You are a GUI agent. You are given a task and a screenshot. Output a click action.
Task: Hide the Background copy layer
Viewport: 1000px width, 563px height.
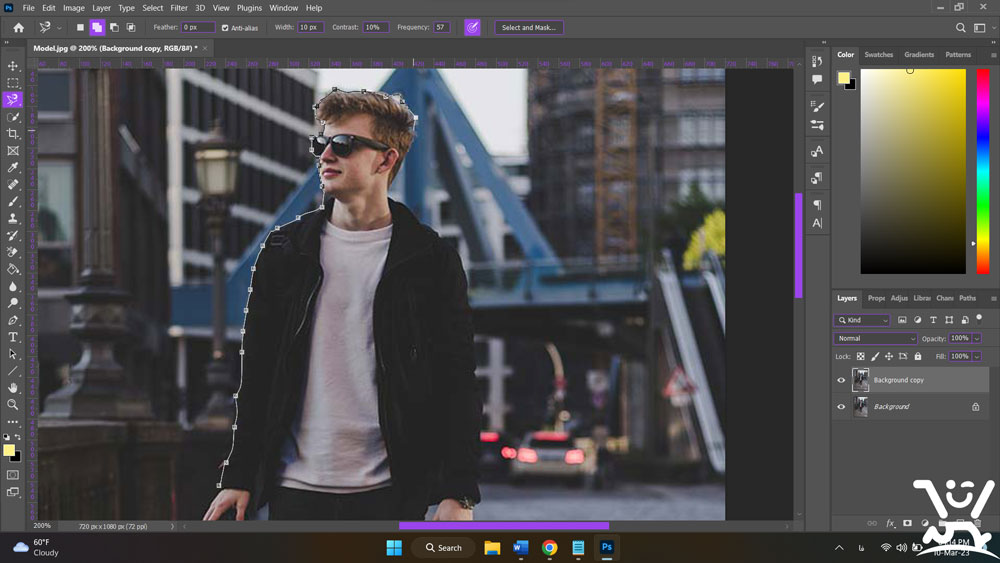pyautogui.click(x=841, y=380)
